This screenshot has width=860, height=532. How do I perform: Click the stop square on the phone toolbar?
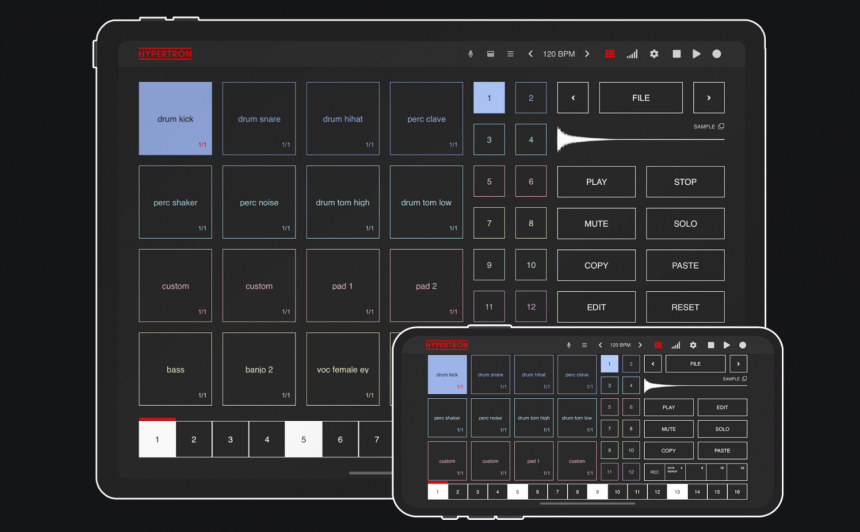pos(711,345)
